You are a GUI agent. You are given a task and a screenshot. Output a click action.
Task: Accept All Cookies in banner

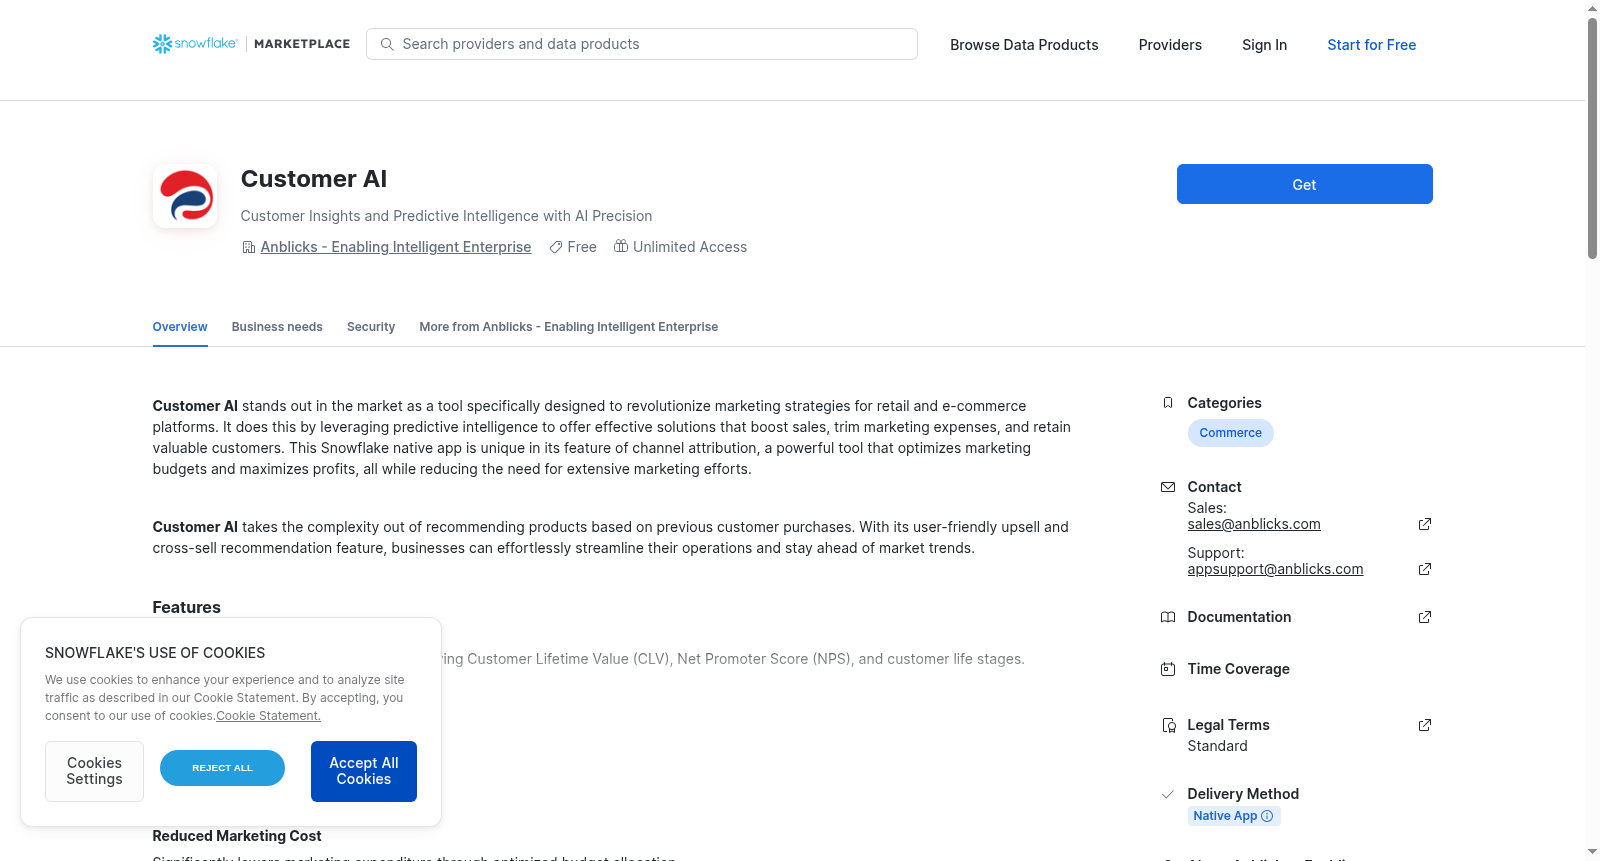(364, 771)
